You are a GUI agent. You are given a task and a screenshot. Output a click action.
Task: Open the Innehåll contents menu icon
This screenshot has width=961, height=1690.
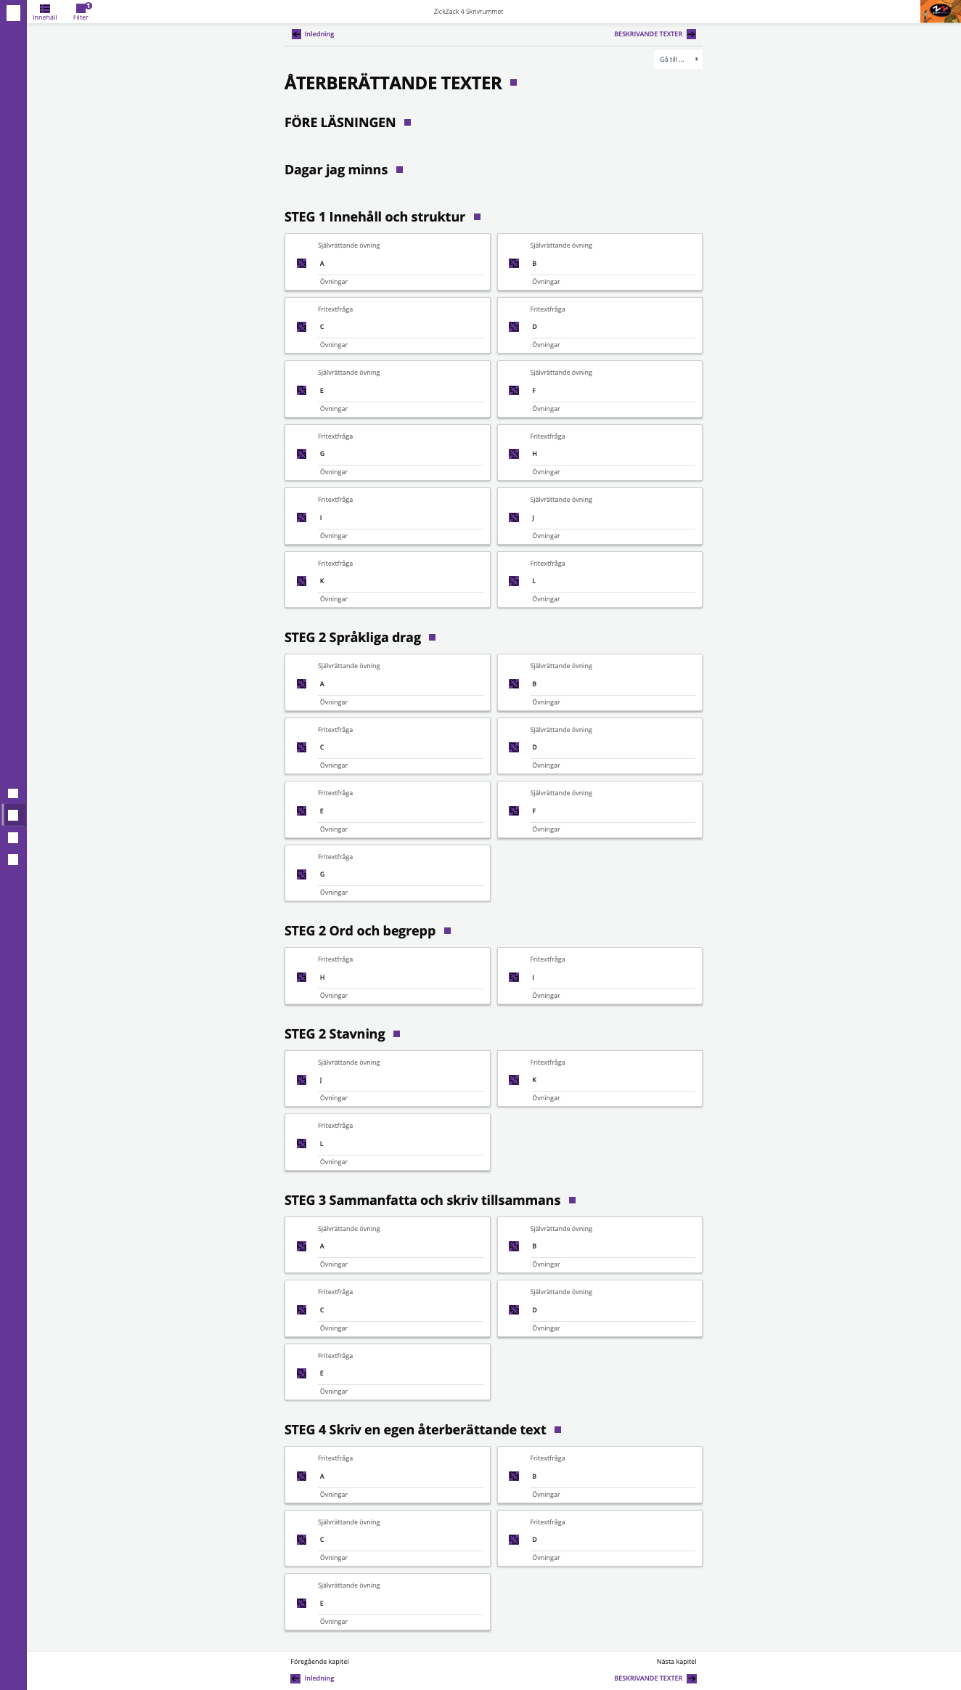pos(45,9)
